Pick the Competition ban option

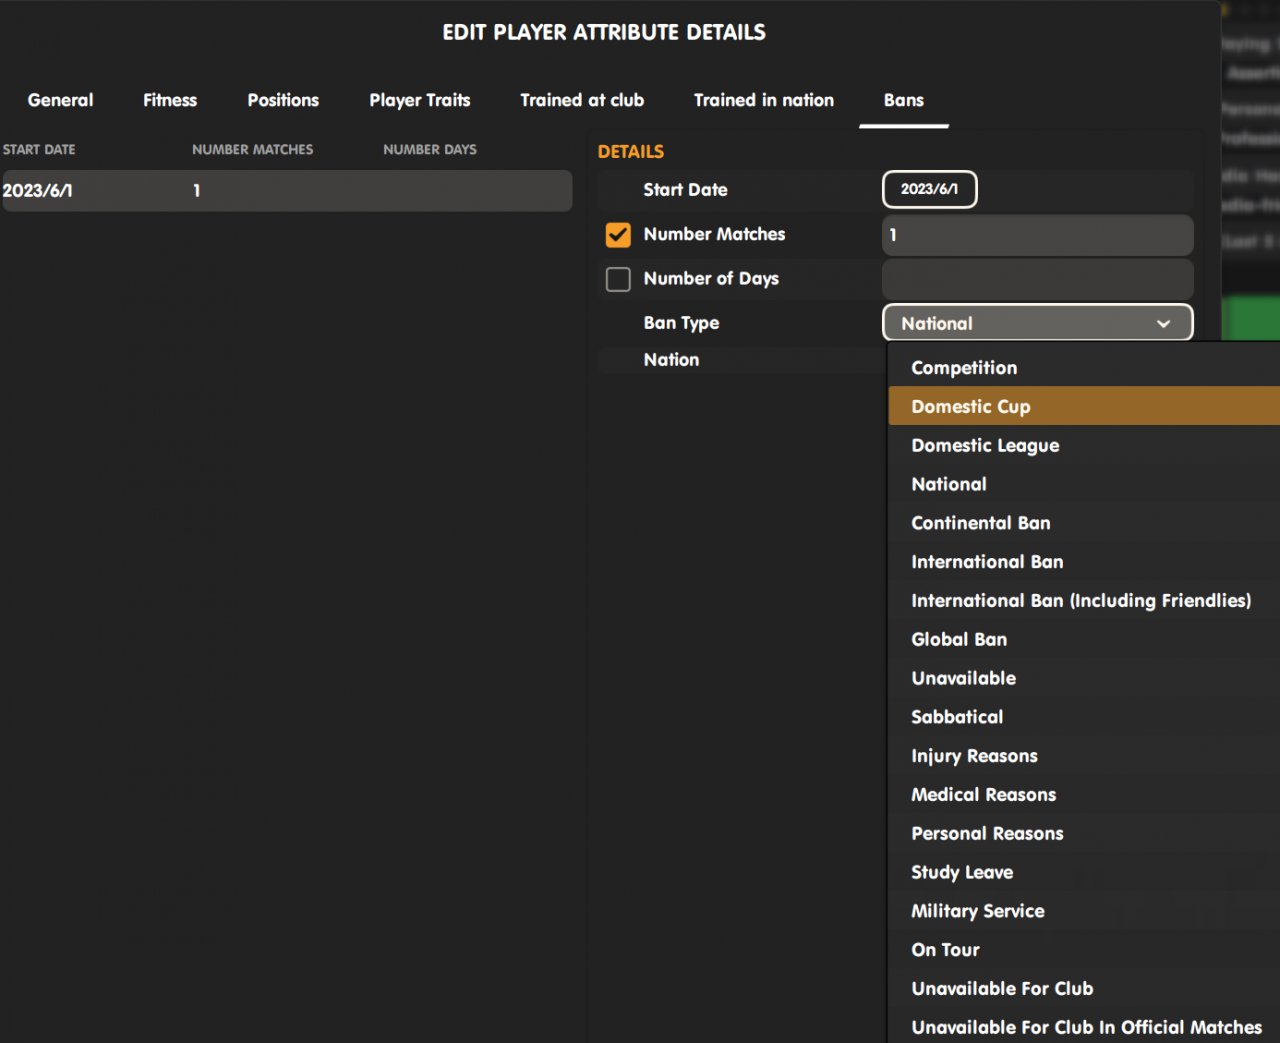963,368
